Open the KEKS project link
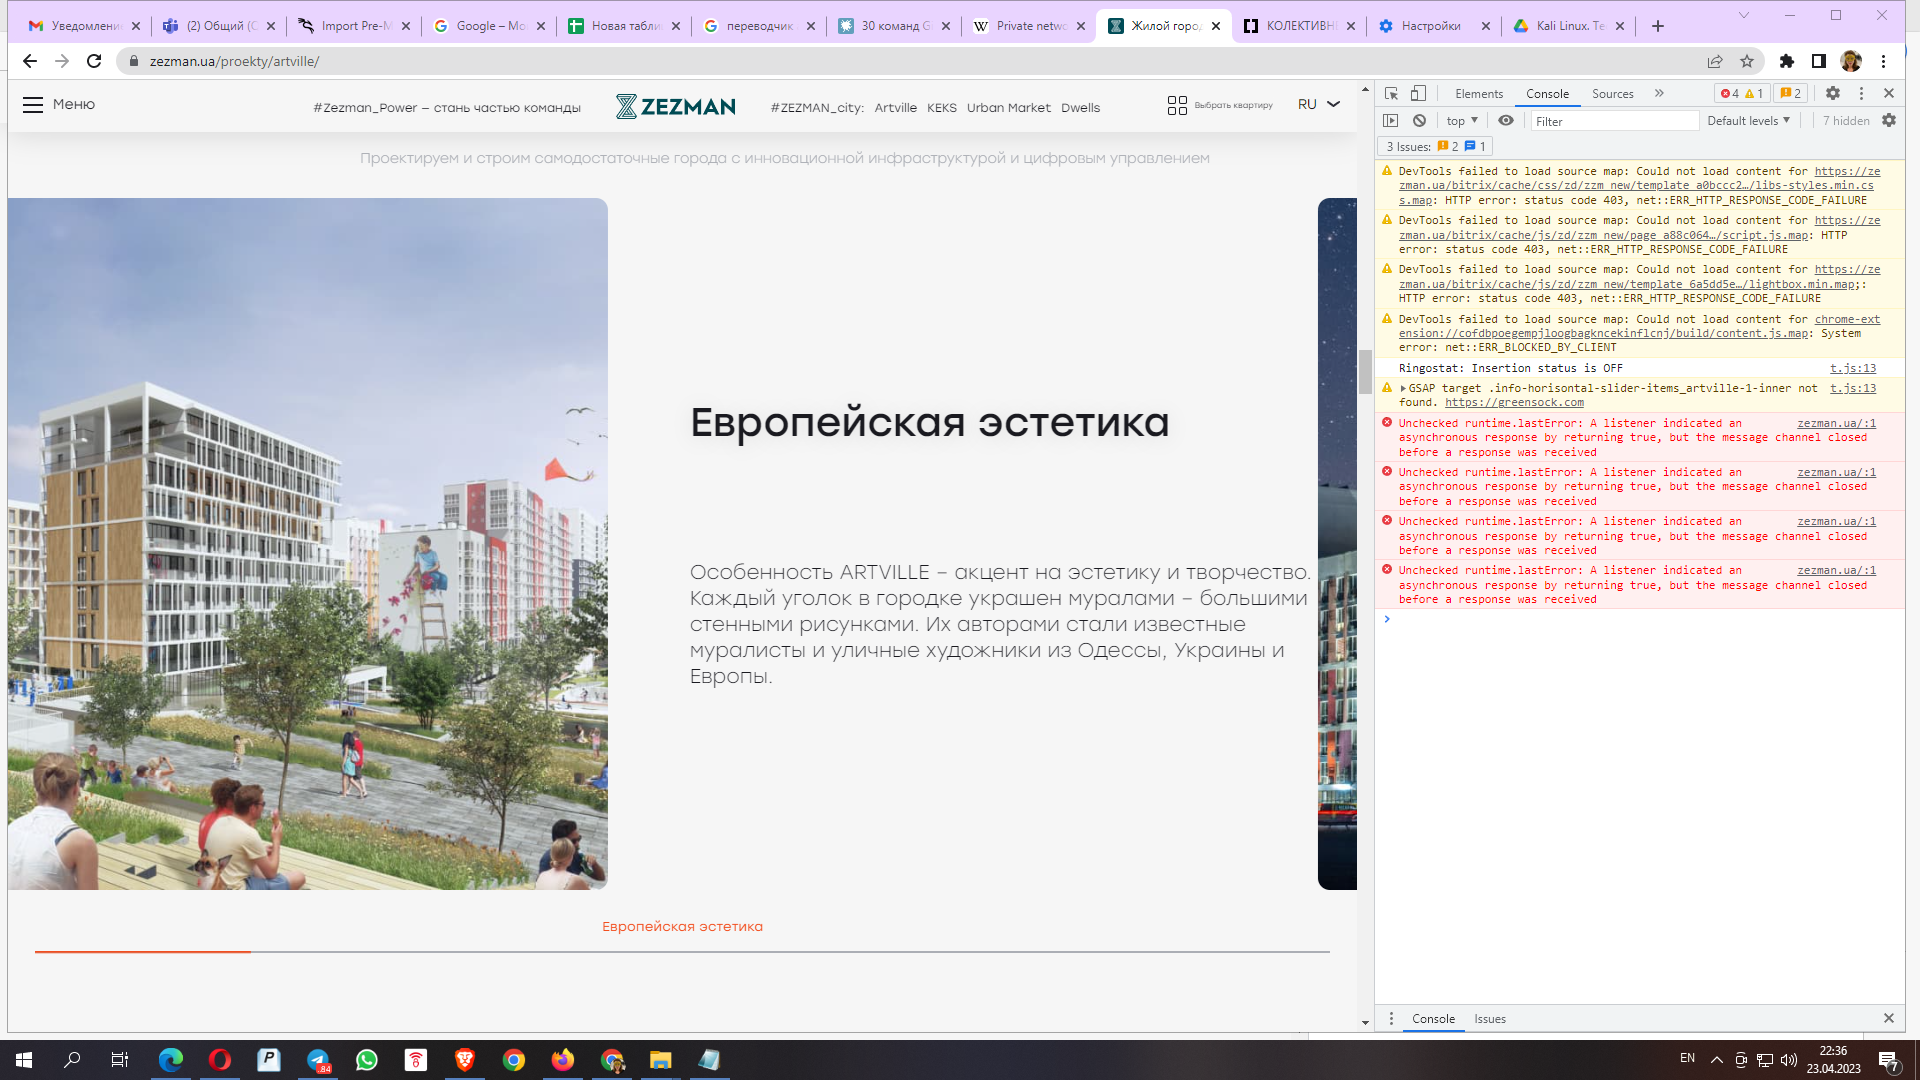Screen dimensions: 1920x1080 click(x=942, y=108)
